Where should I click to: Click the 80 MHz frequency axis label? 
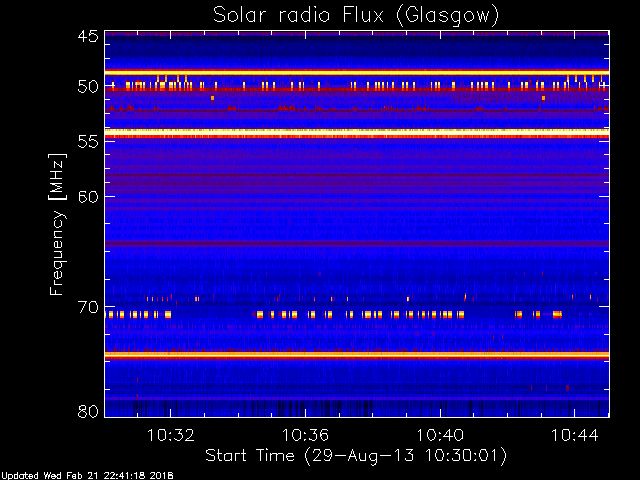88,411
